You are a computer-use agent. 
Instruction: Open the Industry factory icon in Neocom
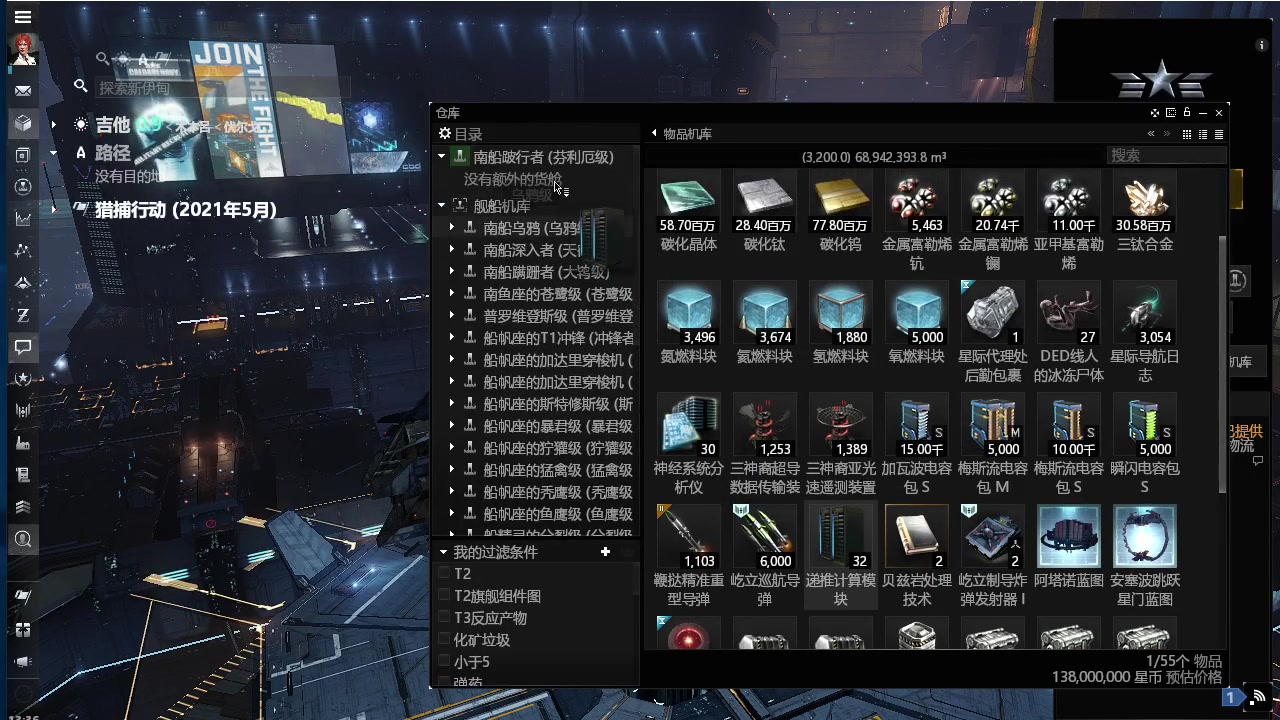click(22, 443)
